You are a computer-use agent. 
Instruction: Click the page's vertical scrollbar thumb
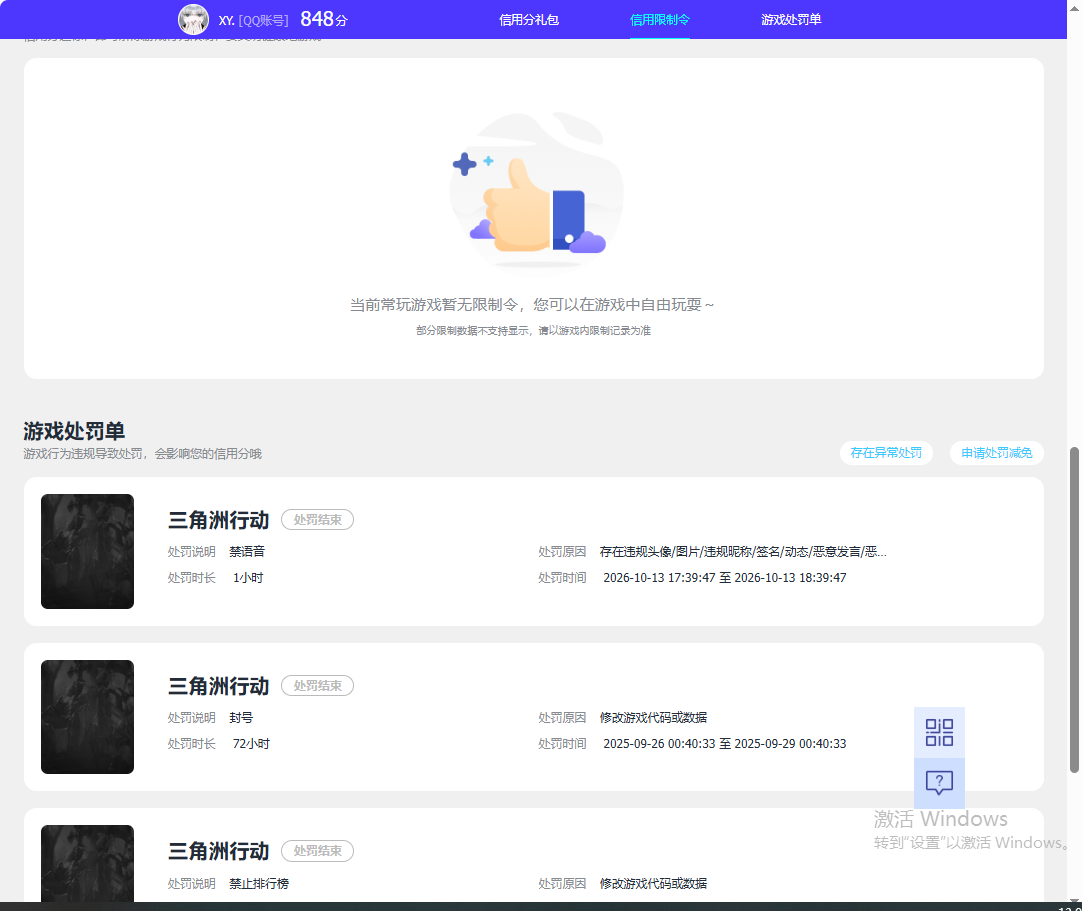pyautogui.click(x=1074, y=610)
